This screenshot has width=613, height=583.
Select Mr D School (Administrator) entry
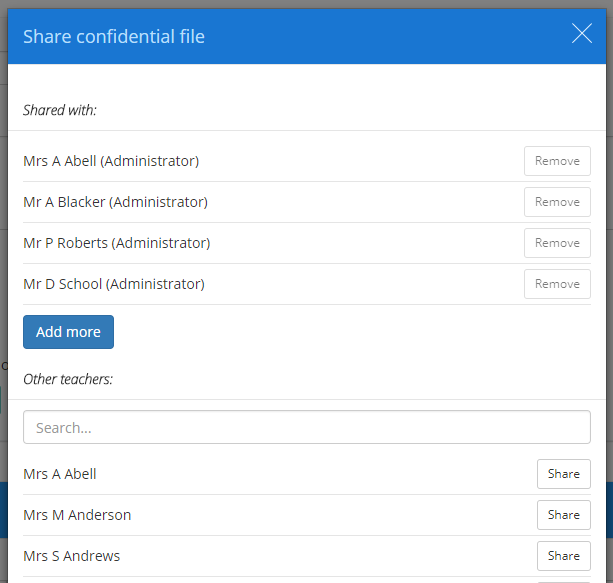point(114,284)
